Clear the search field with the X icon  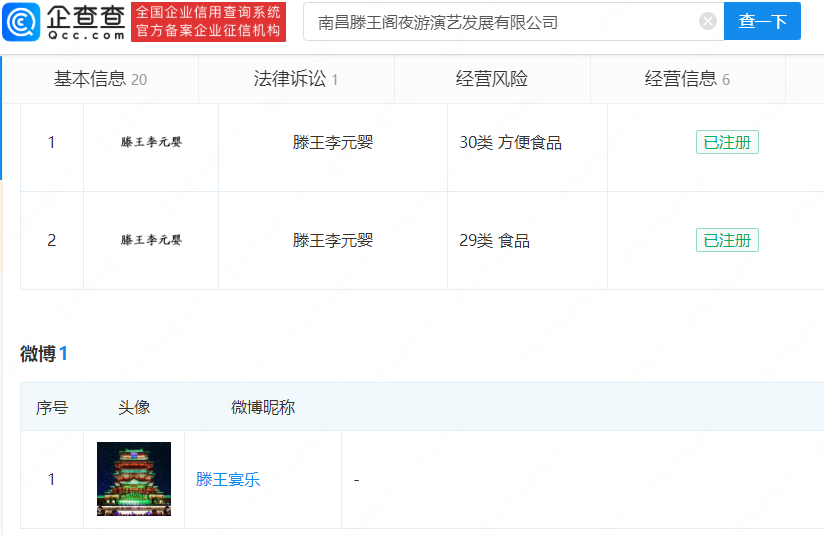708,22
